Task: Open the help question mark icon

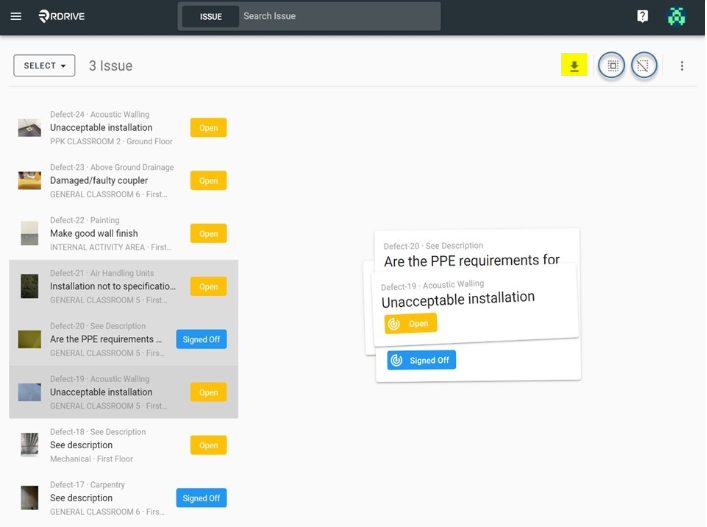Action: [x=642, y=16]
